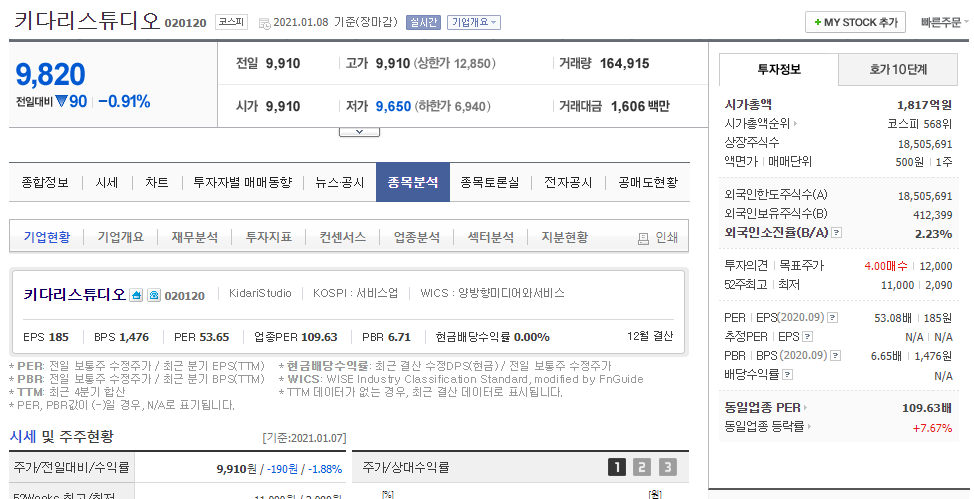Select 컨센서스 sub-tab
Viewport: 974px width, 499px height.
pos(342,237)
